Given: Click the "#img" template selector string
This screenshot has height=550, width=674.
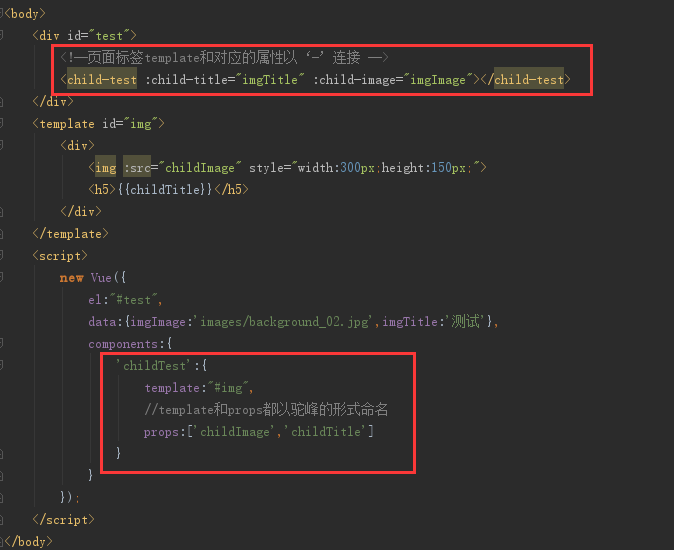Looking at the screenshot, I should pyautogui.click(x=228, y=388).
